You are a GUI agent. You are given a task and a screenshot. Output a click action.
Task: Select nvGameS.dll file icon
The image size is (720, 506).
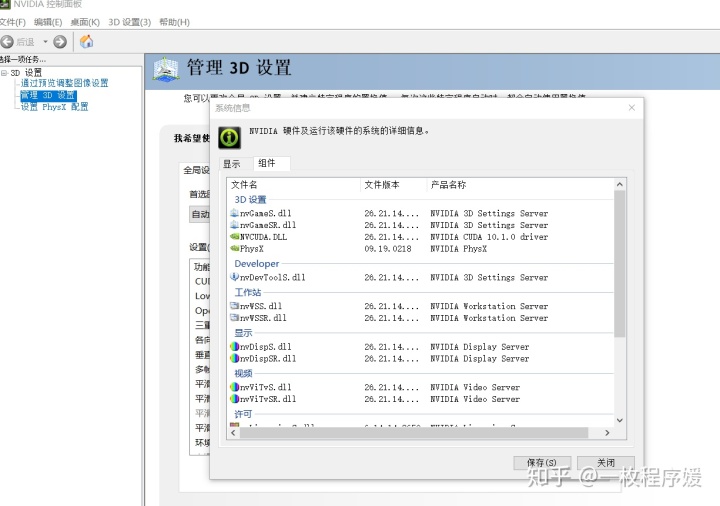coord(234,213)
